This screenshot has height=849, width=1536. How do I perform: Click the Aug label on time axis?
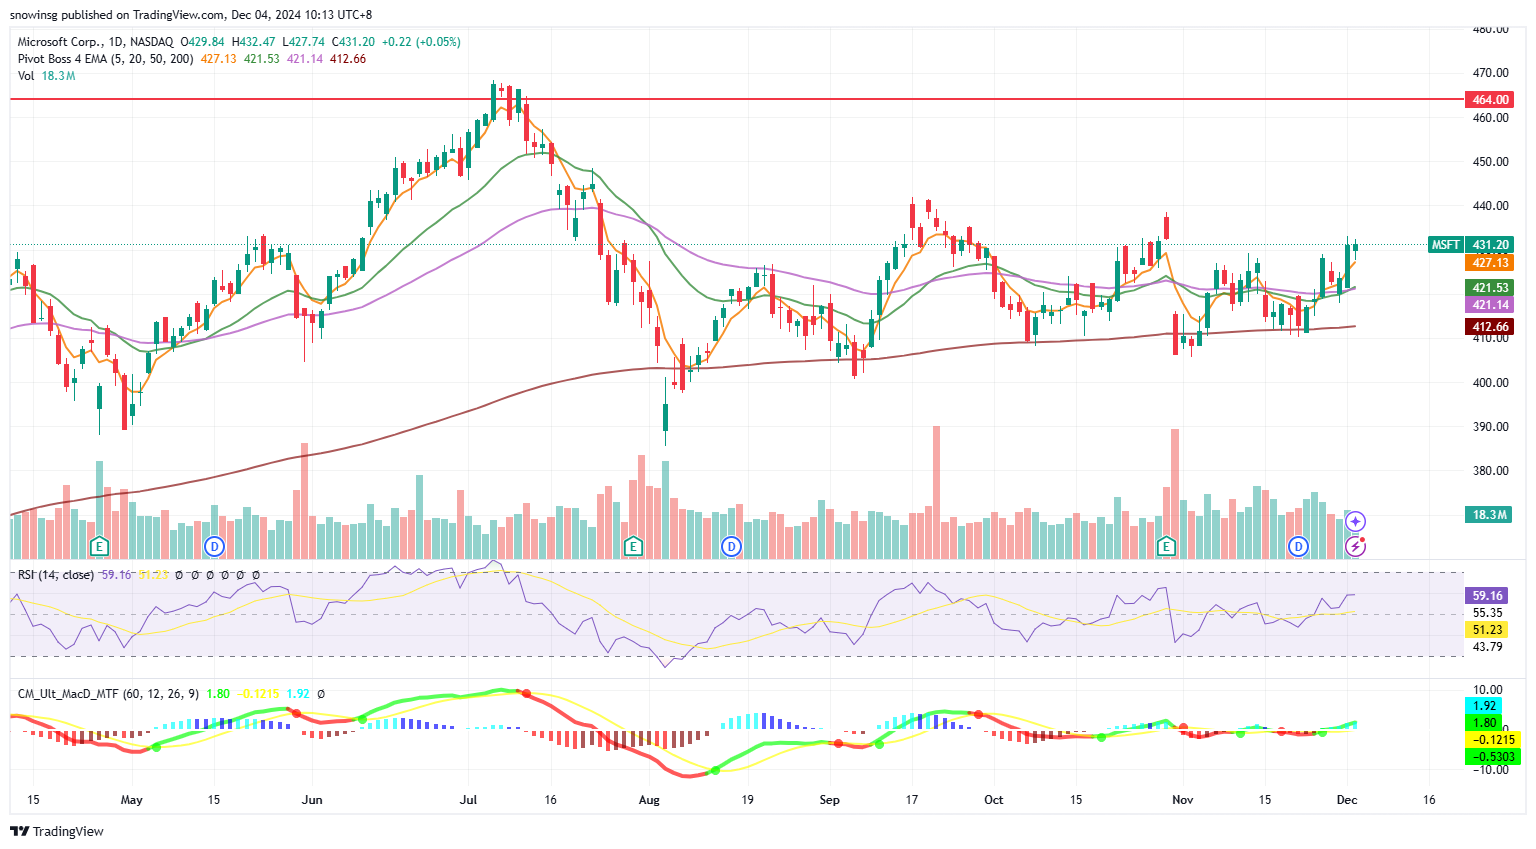649,800
